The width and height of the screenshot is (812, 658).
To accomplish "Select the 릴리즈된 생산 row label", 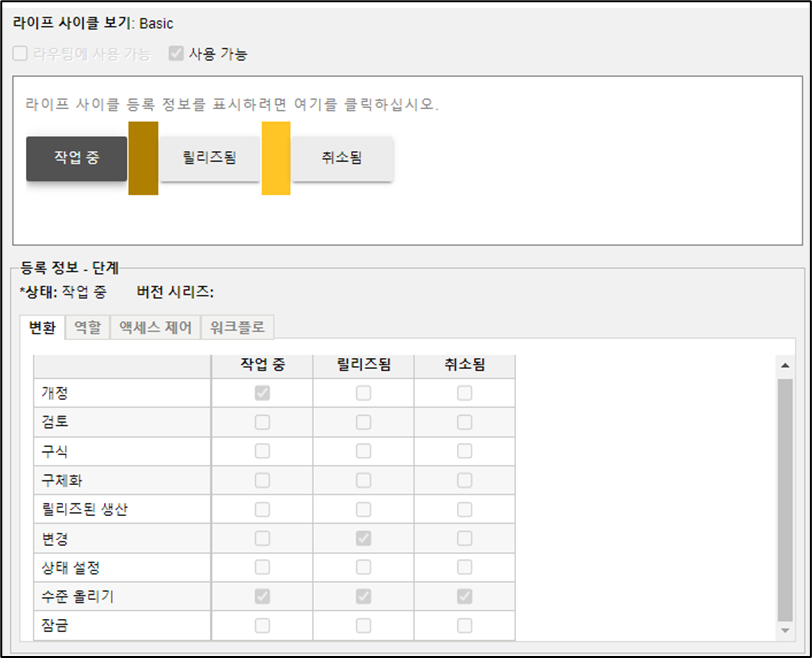I will click(84, 509).
